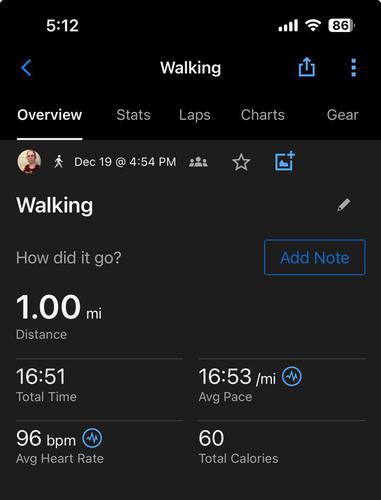This screenshot has width=381, height=500.
Task: Select the Overview tab
Action: (x=50, y=115)
